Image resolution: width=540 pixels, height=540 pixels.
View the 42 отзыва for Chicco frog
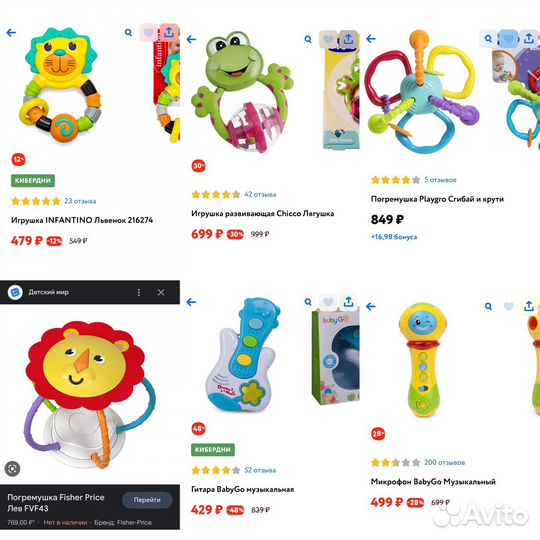tap(260, 195)
